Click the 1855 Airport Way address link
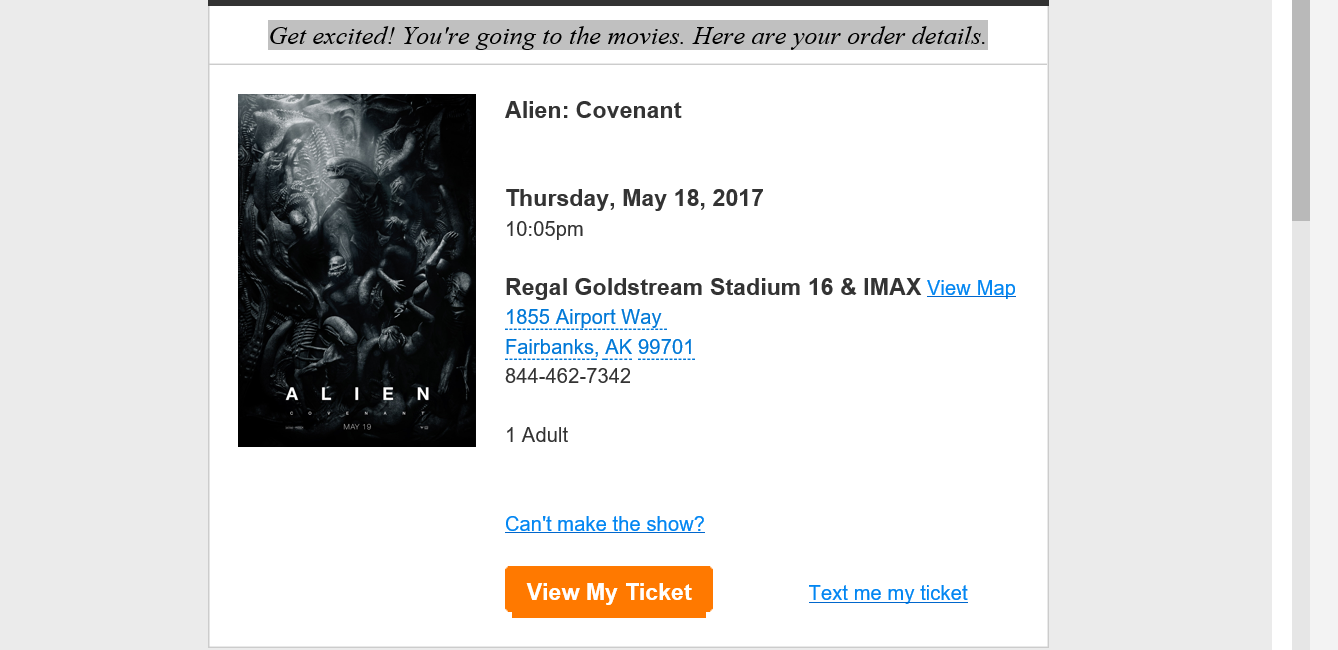Image resolution: width=1338 pixels, height=650 pixels. (583, 317)
